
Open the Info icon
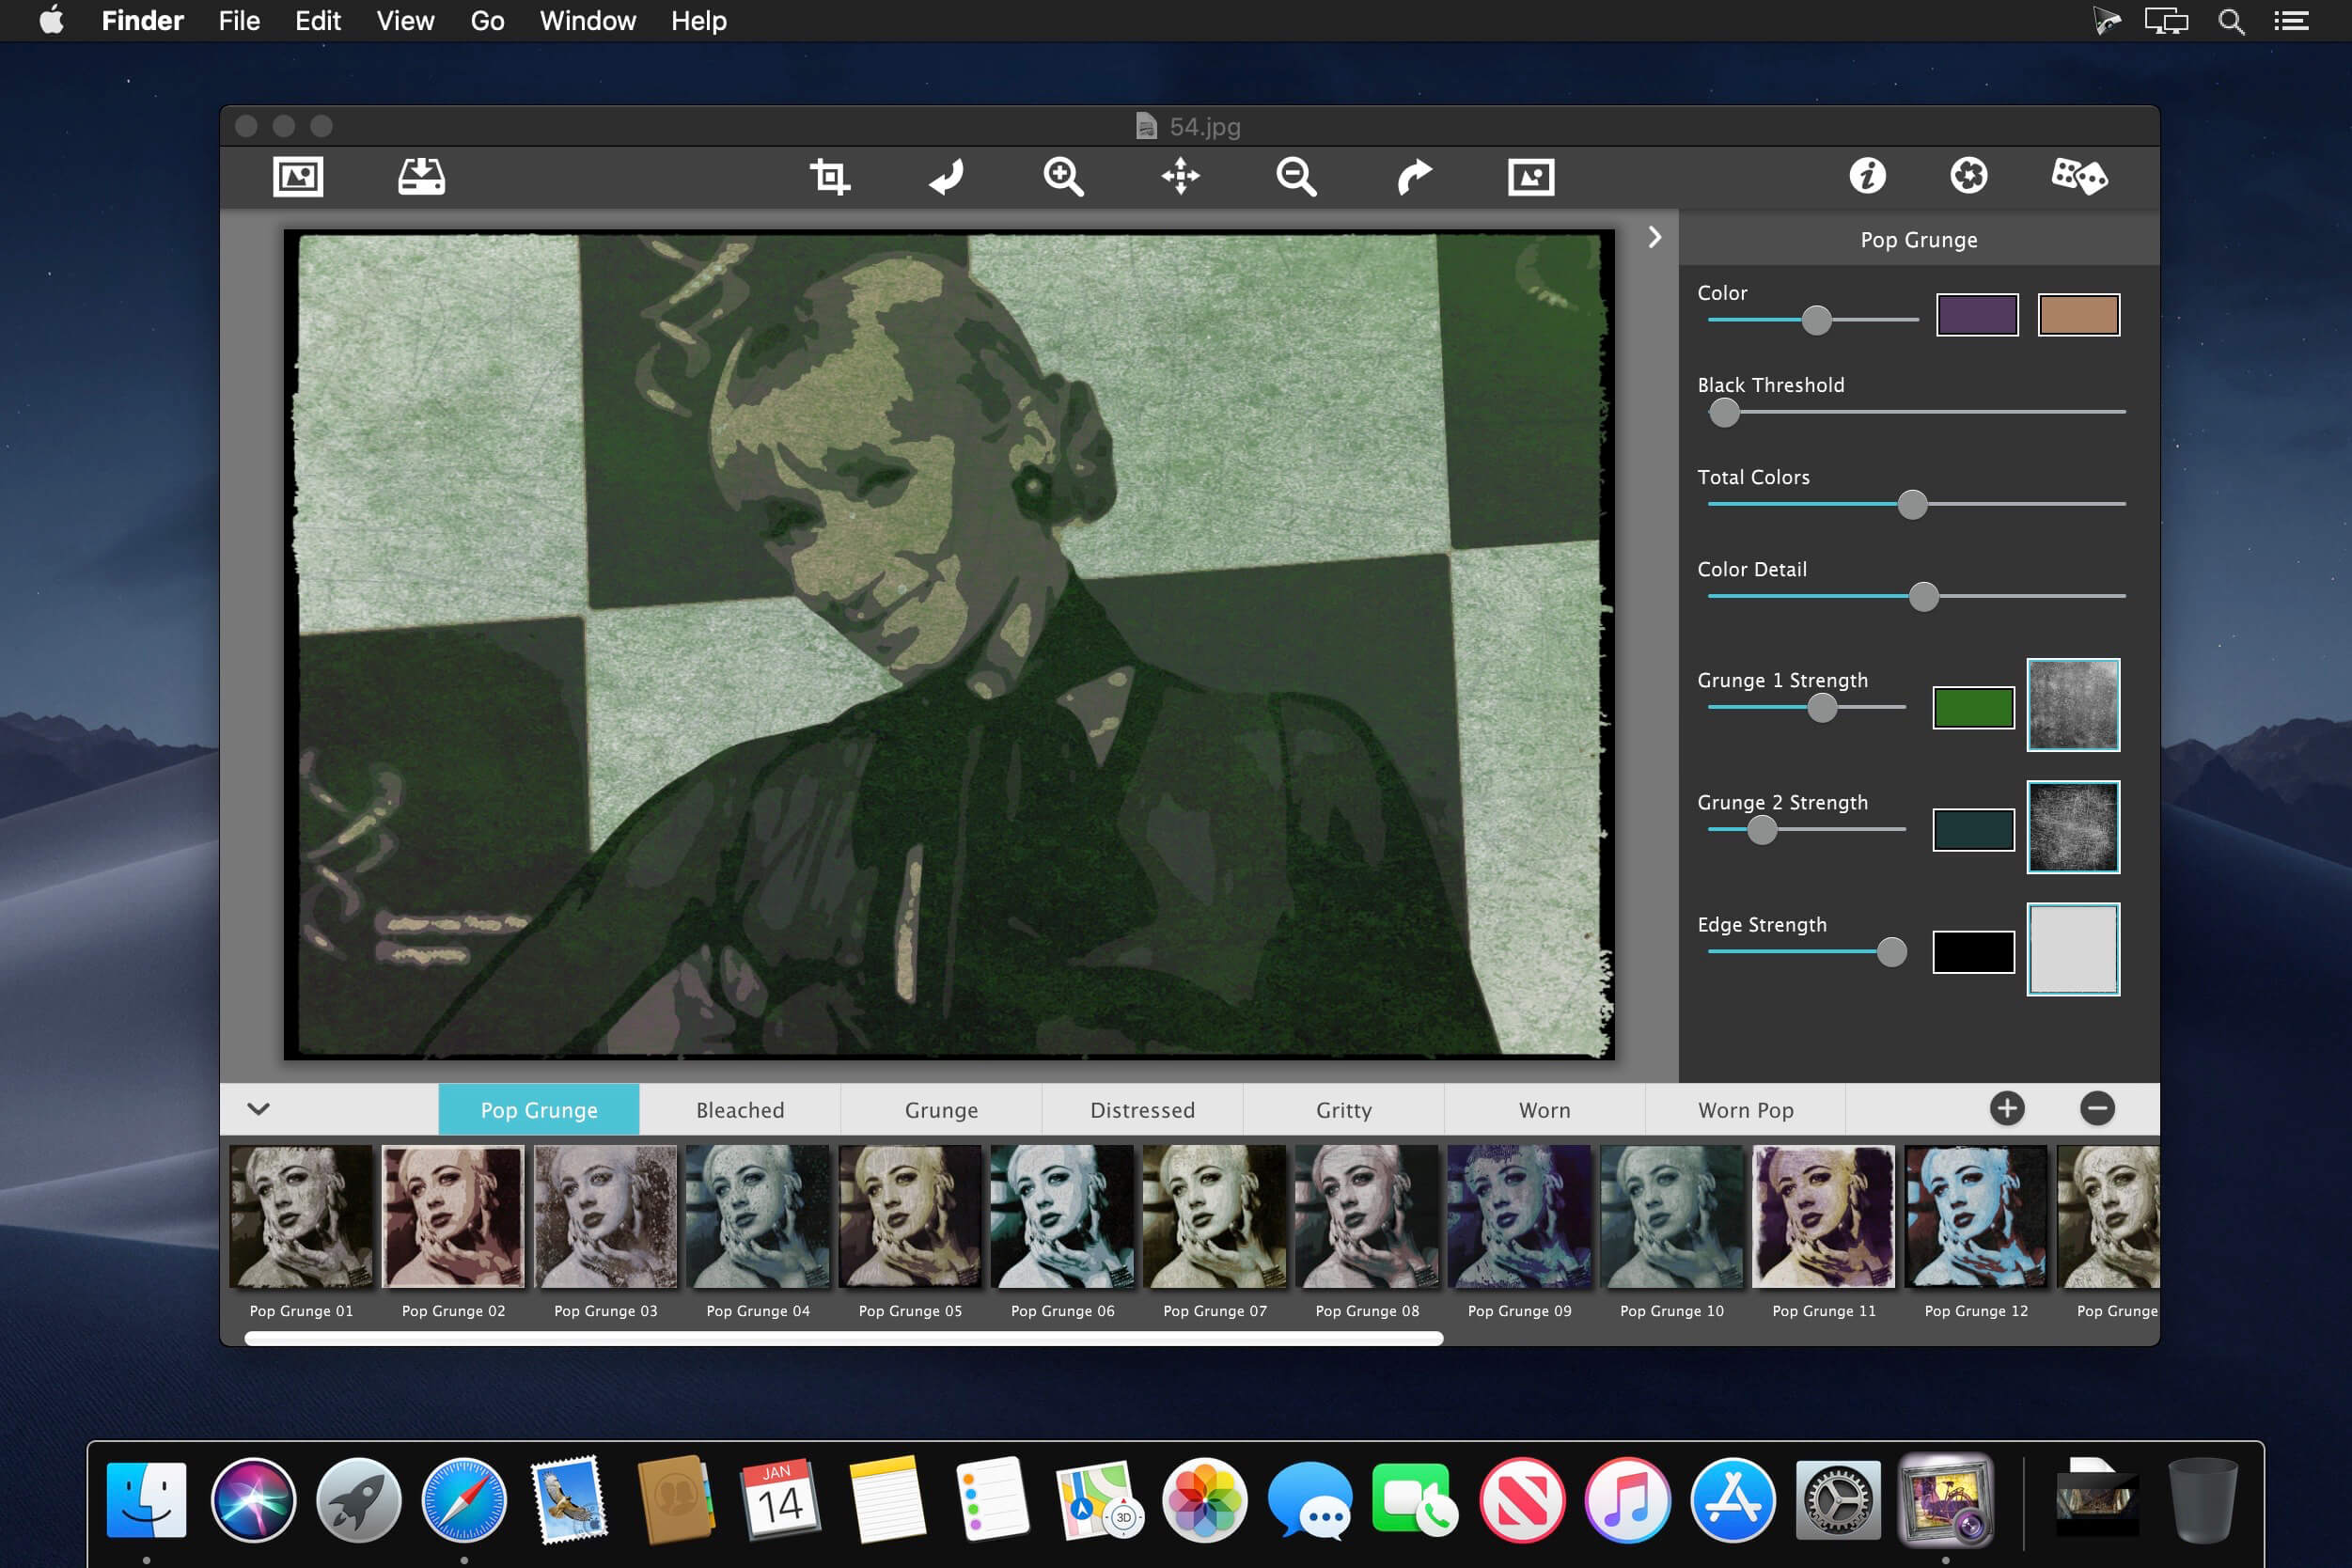[x=1867, y=177]
